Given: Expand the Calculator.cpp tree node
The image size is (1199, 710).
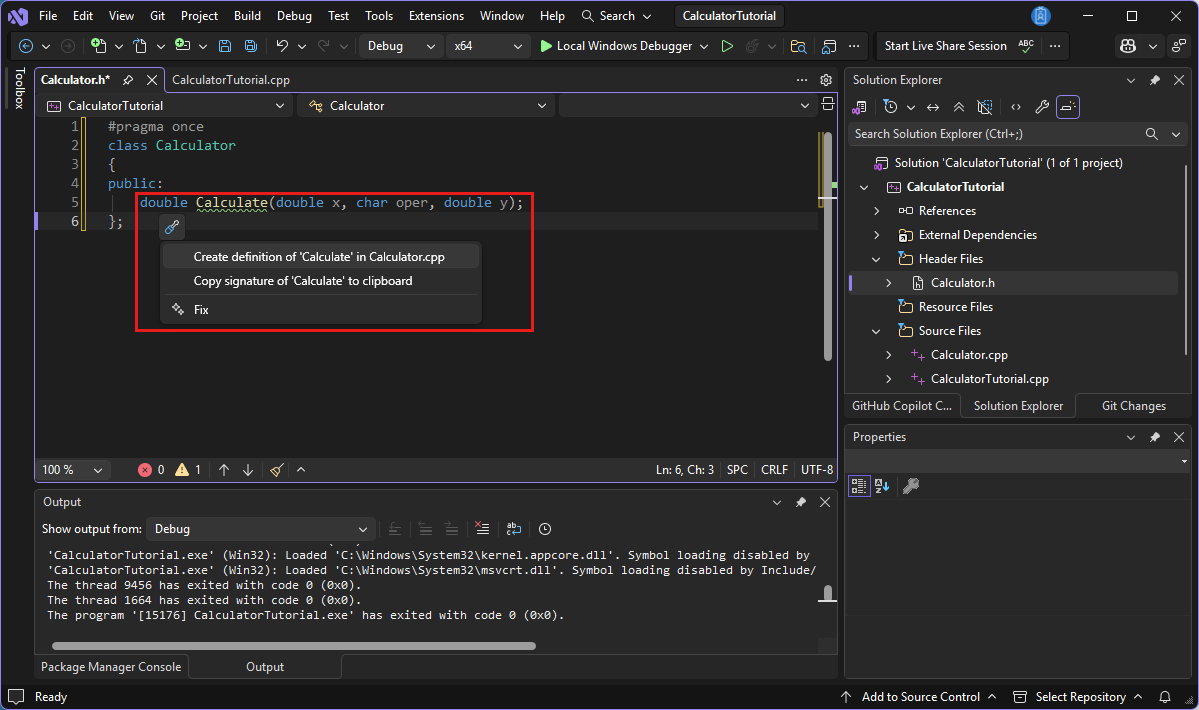Looking at the screenshot, I should [x=889, y=355].
